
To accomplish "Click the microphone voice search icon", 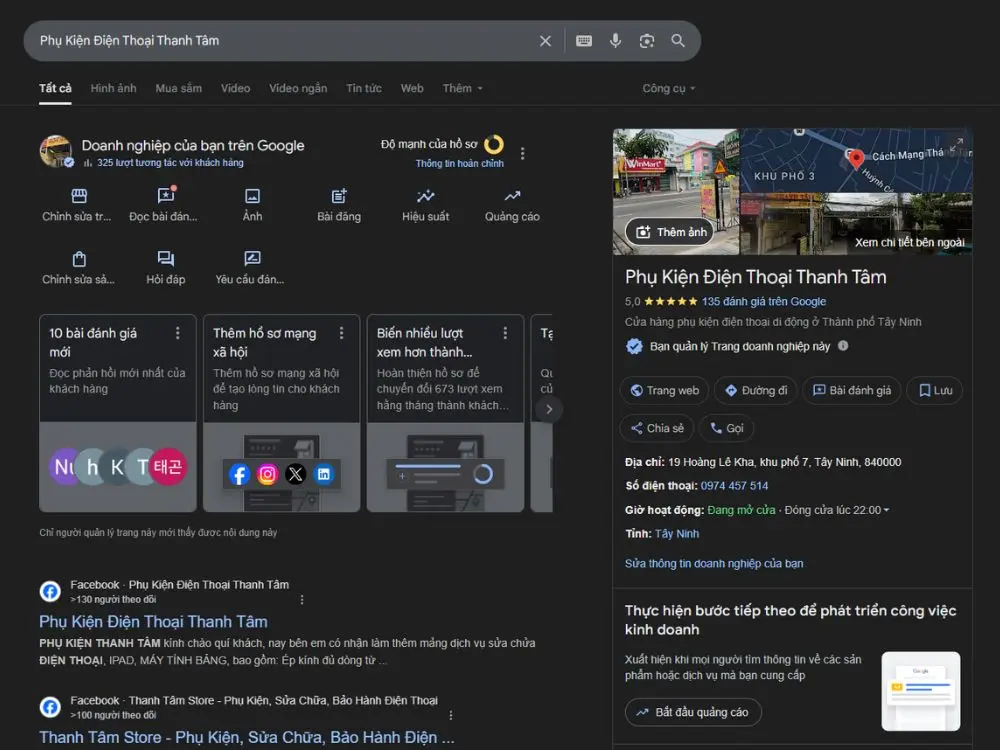I will point(615,41).
